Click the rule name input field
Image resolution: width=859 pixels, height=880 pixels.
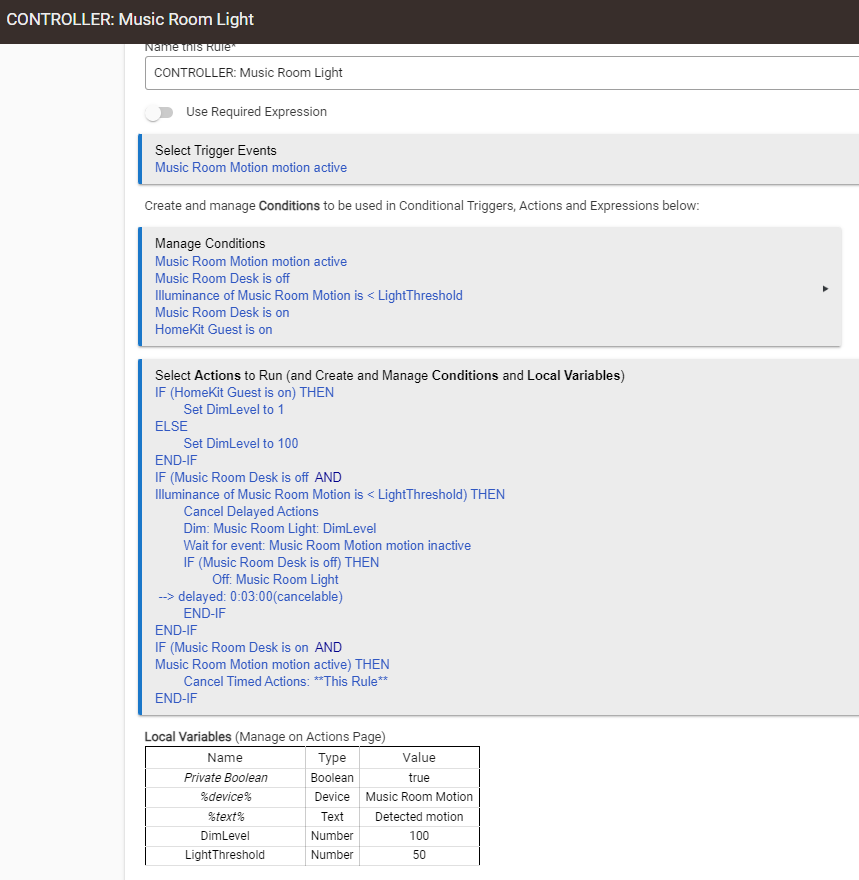coord(500,73)
